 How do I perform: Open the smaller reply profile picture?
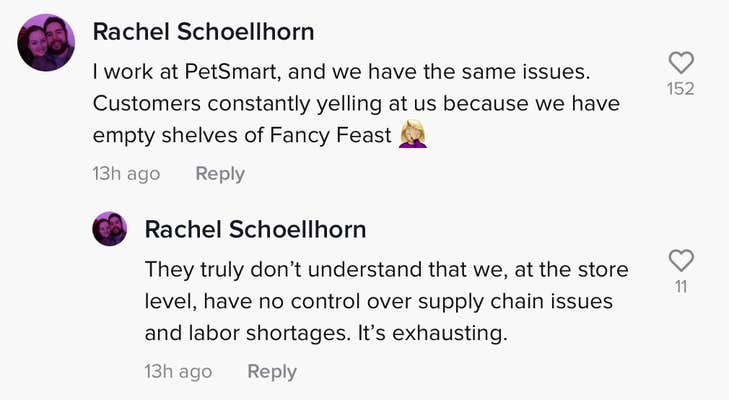[x=110, y=230]
